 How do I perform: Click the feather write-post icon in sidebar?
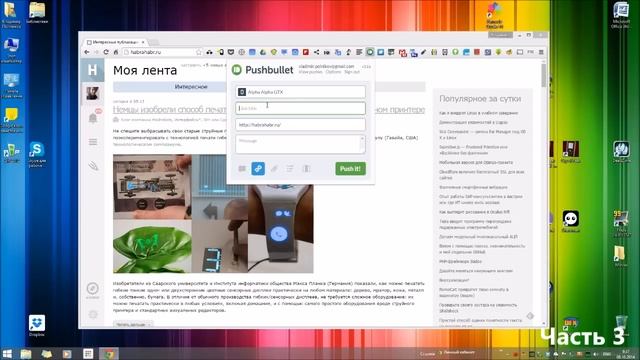pyautogui.click(x=93, y=165)
